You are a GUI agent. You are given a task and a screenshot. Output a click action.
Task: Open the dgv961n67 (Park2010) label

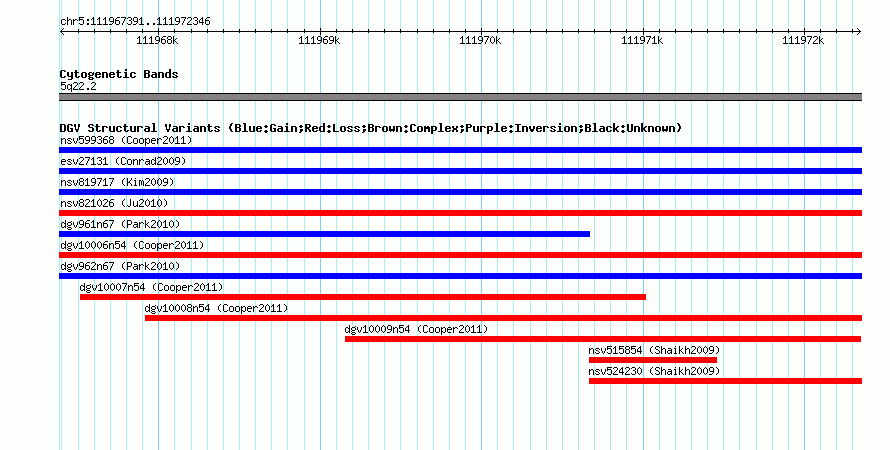point(120,224)
